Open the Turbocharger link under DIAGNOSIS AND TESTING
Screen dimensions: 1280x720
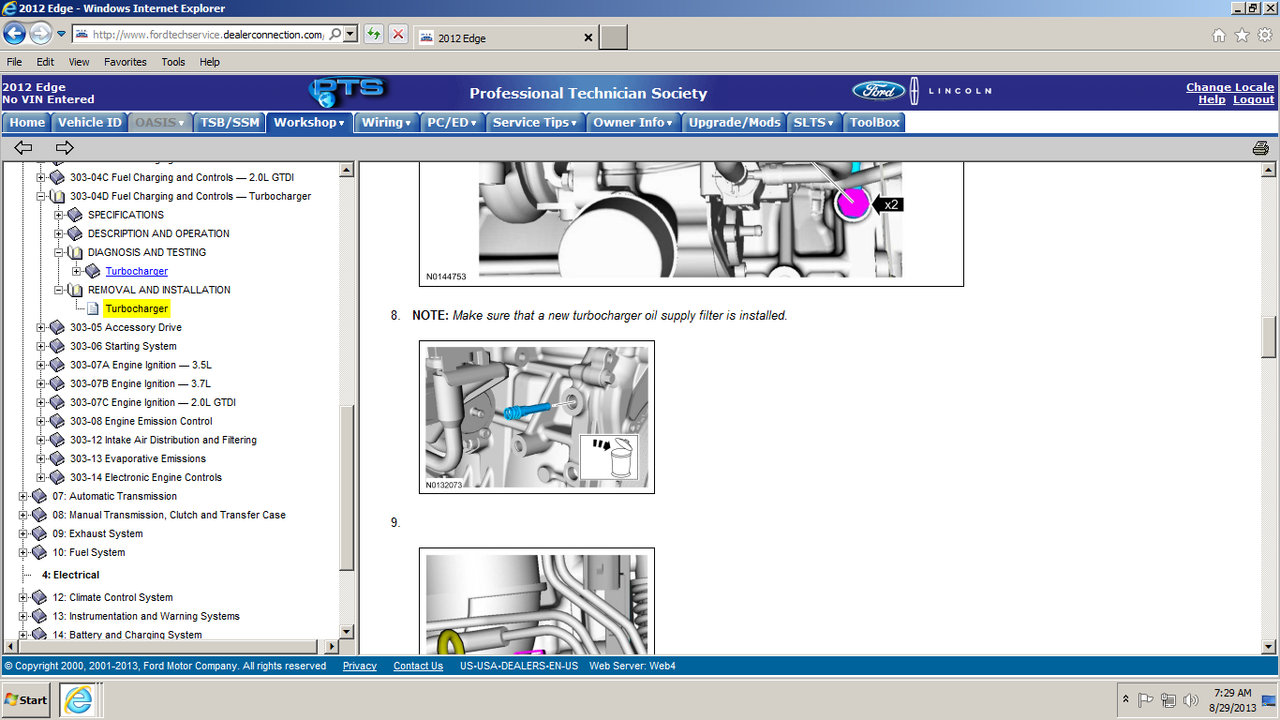(x=137, y=271)
